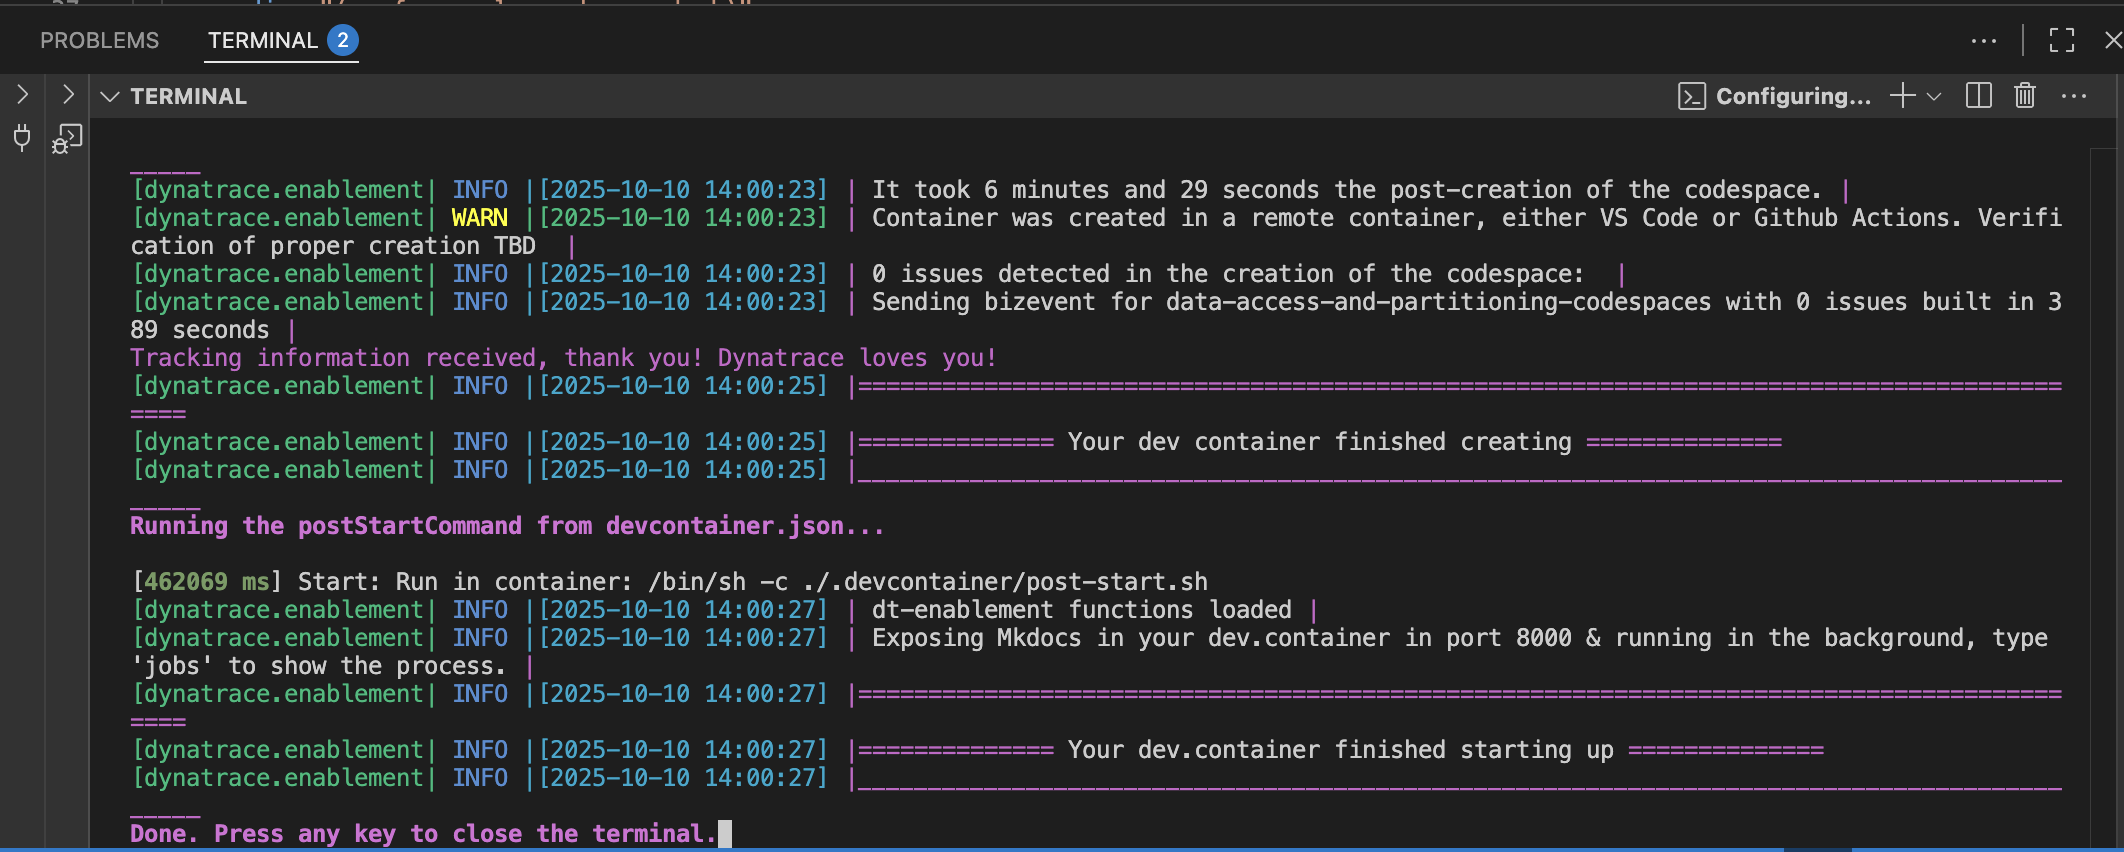The width and height of the screenshot is (2124, 852).
Task: Click the Configuring... terminal label
Action: pos(1792,96)
